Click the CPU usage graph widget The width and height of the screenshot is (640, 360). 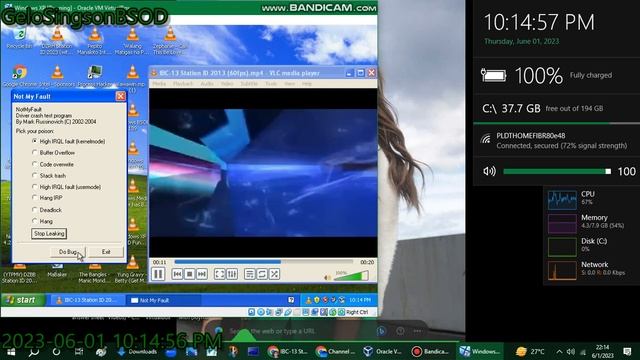click(562, 200)
